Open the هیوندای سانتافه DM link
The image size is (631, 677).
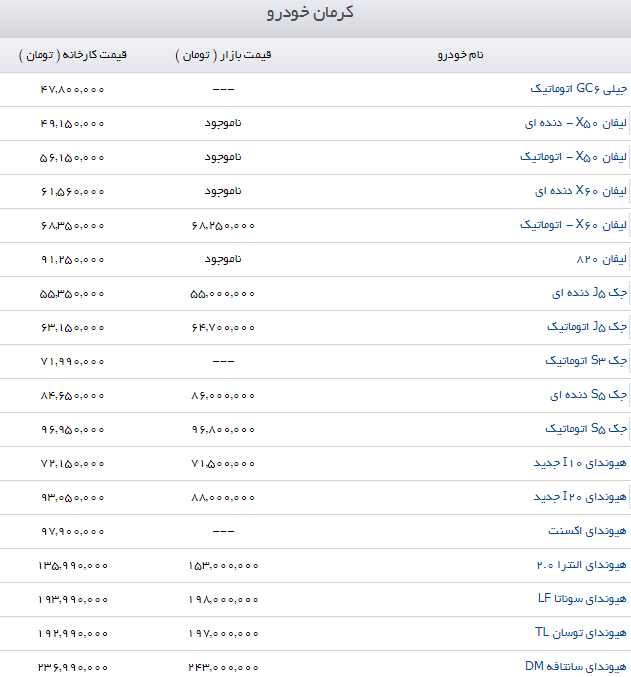pyautogui.click(x=576, y=667)
